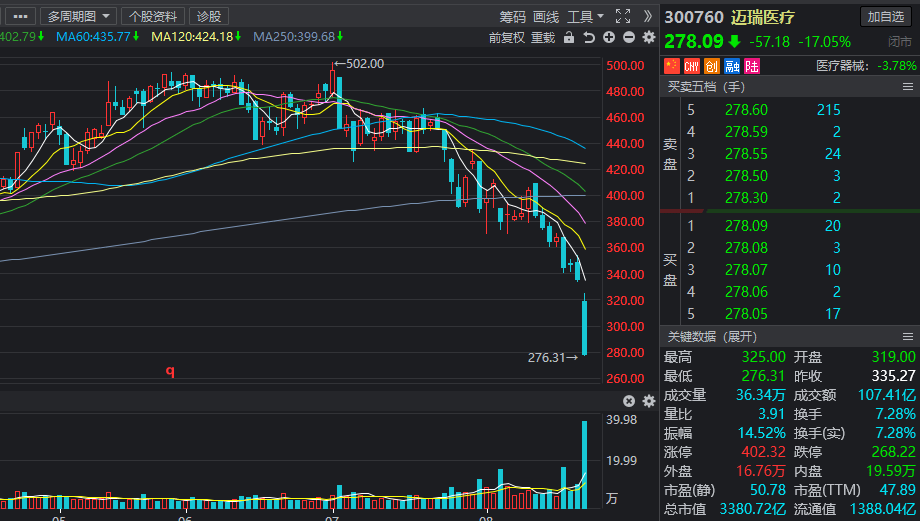Open the 多周期图 dropdown
The width and height of the screenshot is (920, 521).
click(x=78, y=16)
